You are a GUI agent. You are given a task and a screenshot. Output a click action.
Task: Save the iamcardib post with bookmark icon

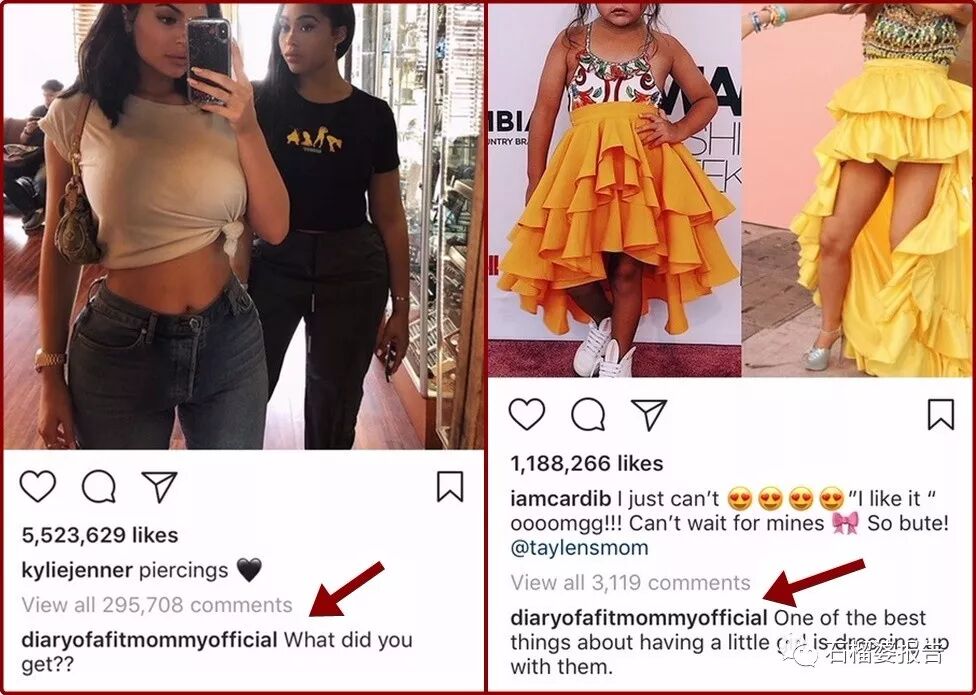(x=941, y=414)
